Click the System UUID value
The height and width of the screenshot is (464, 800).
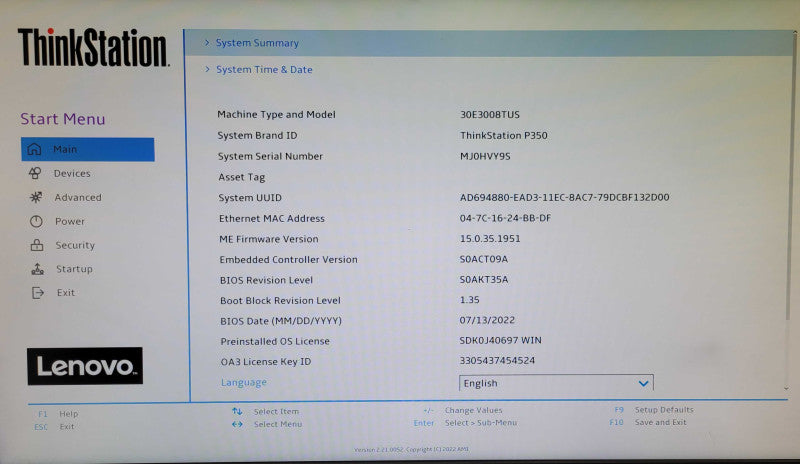pyautogui.click(x=564, y=197)
